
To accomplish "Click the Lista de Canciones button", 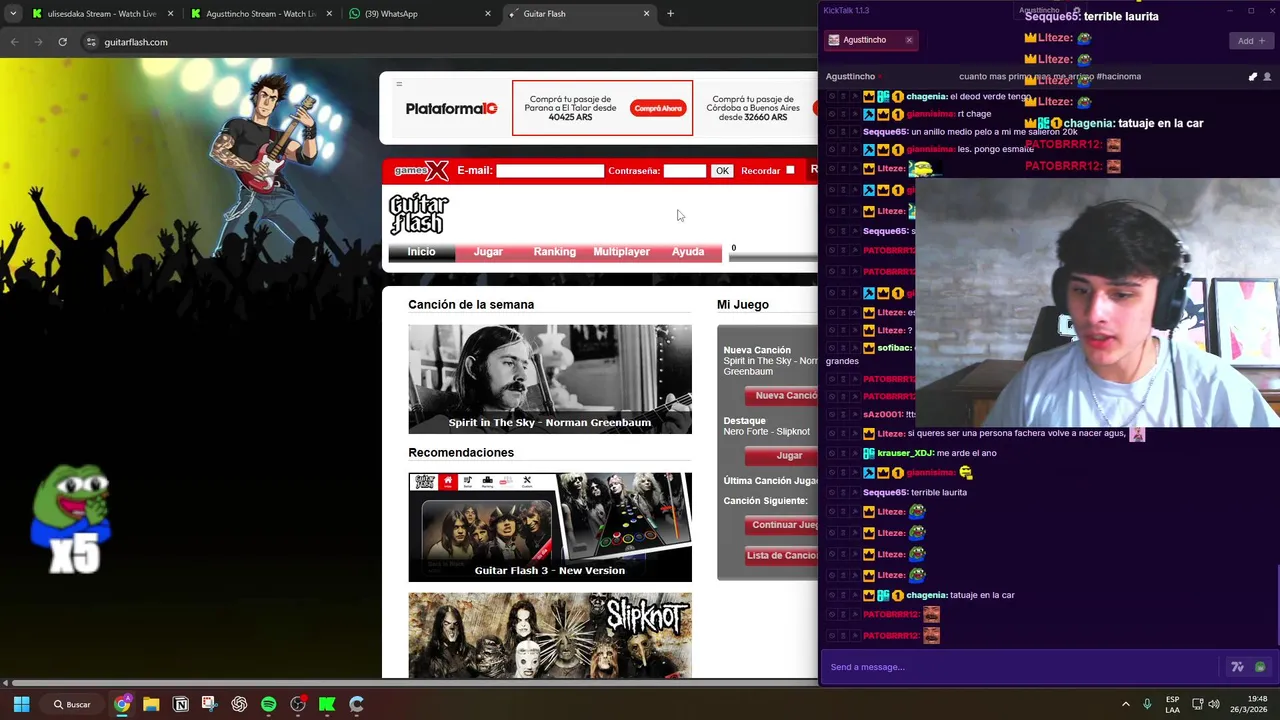I will (x=782, y=555).
